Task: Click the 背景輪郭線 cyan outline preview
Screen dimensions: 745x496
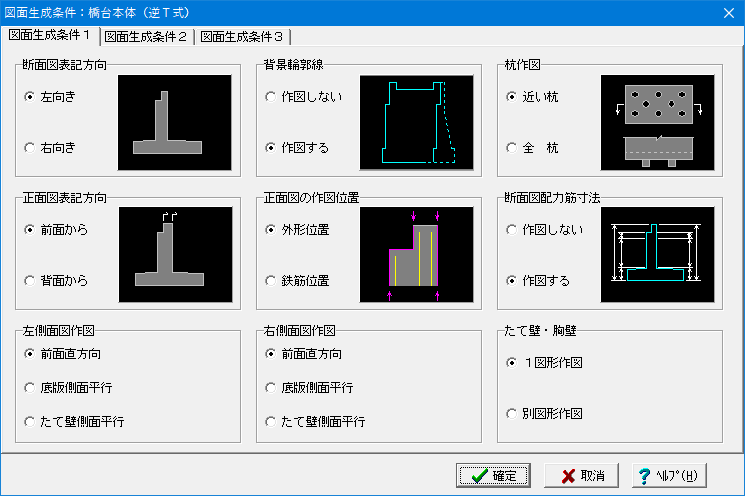Action: [x=417, y=123]
